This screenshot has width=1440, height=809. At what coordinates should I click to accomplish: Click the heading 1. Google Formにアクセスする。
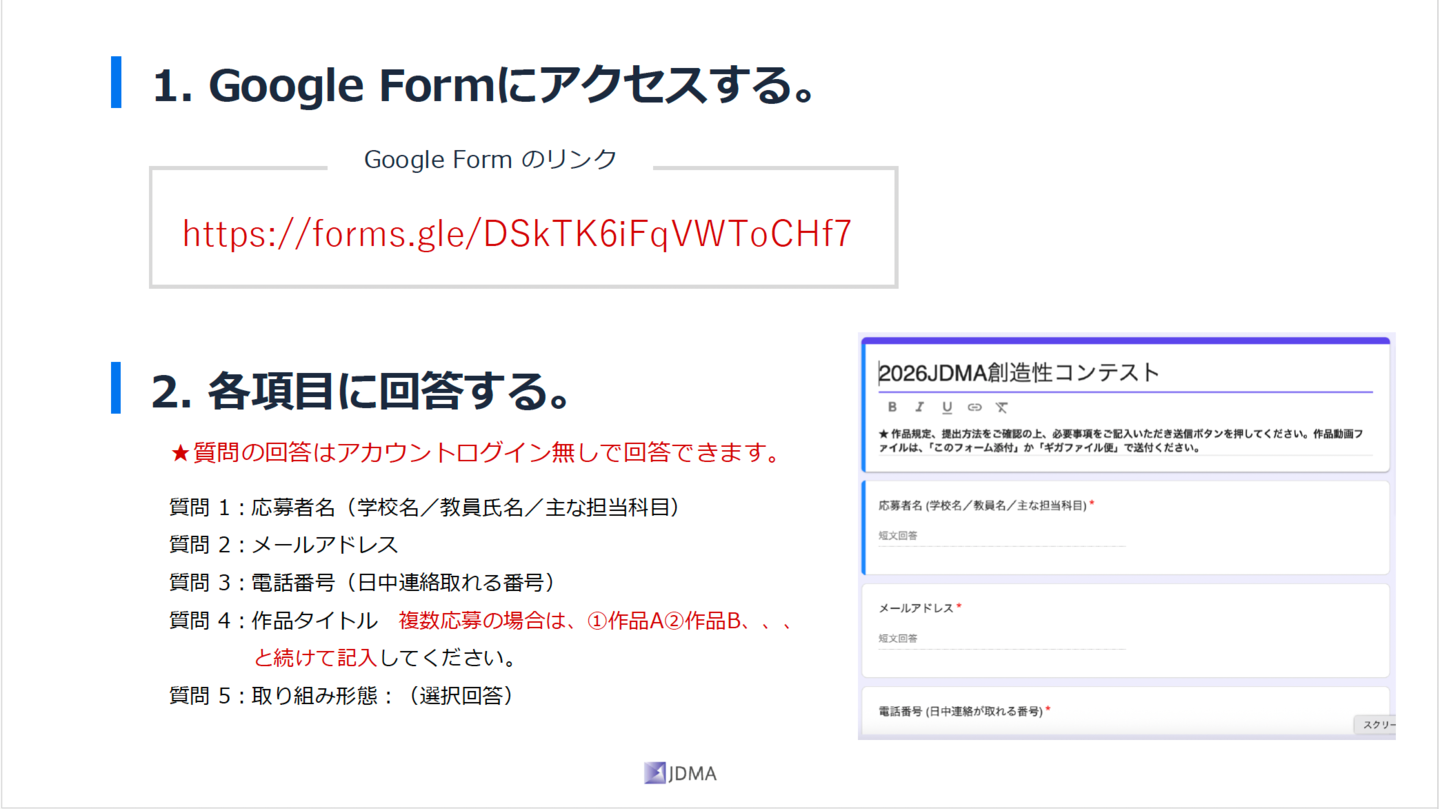tap(486, 85)
